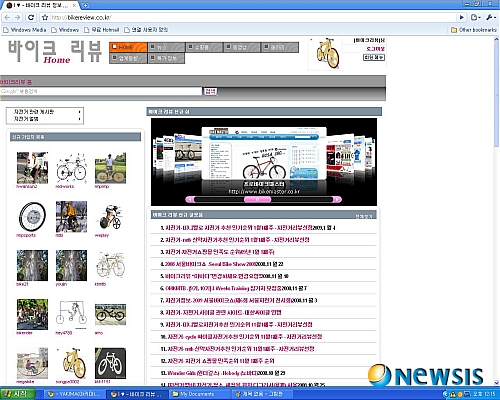500x400 pixels.
Task: Open a new tab with the plus icon
Action: pos(85,5)
